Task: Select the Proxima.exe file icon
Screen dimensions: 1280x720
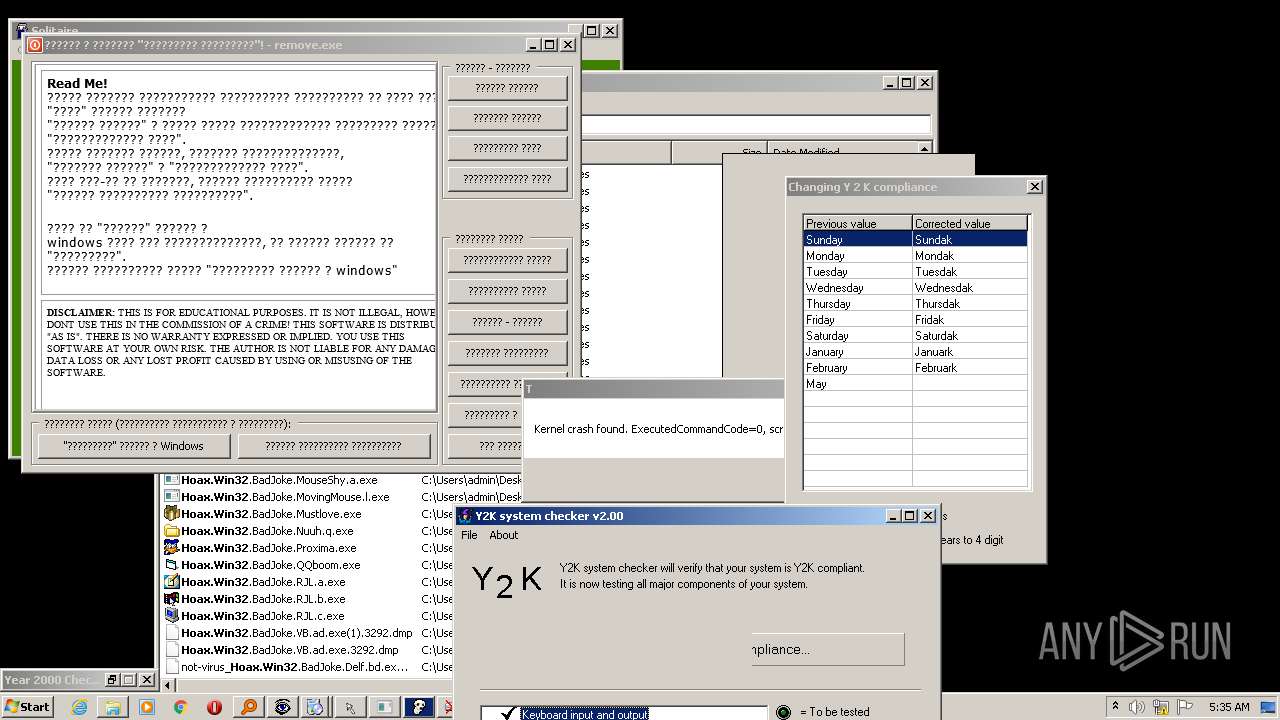Action: 171,548
